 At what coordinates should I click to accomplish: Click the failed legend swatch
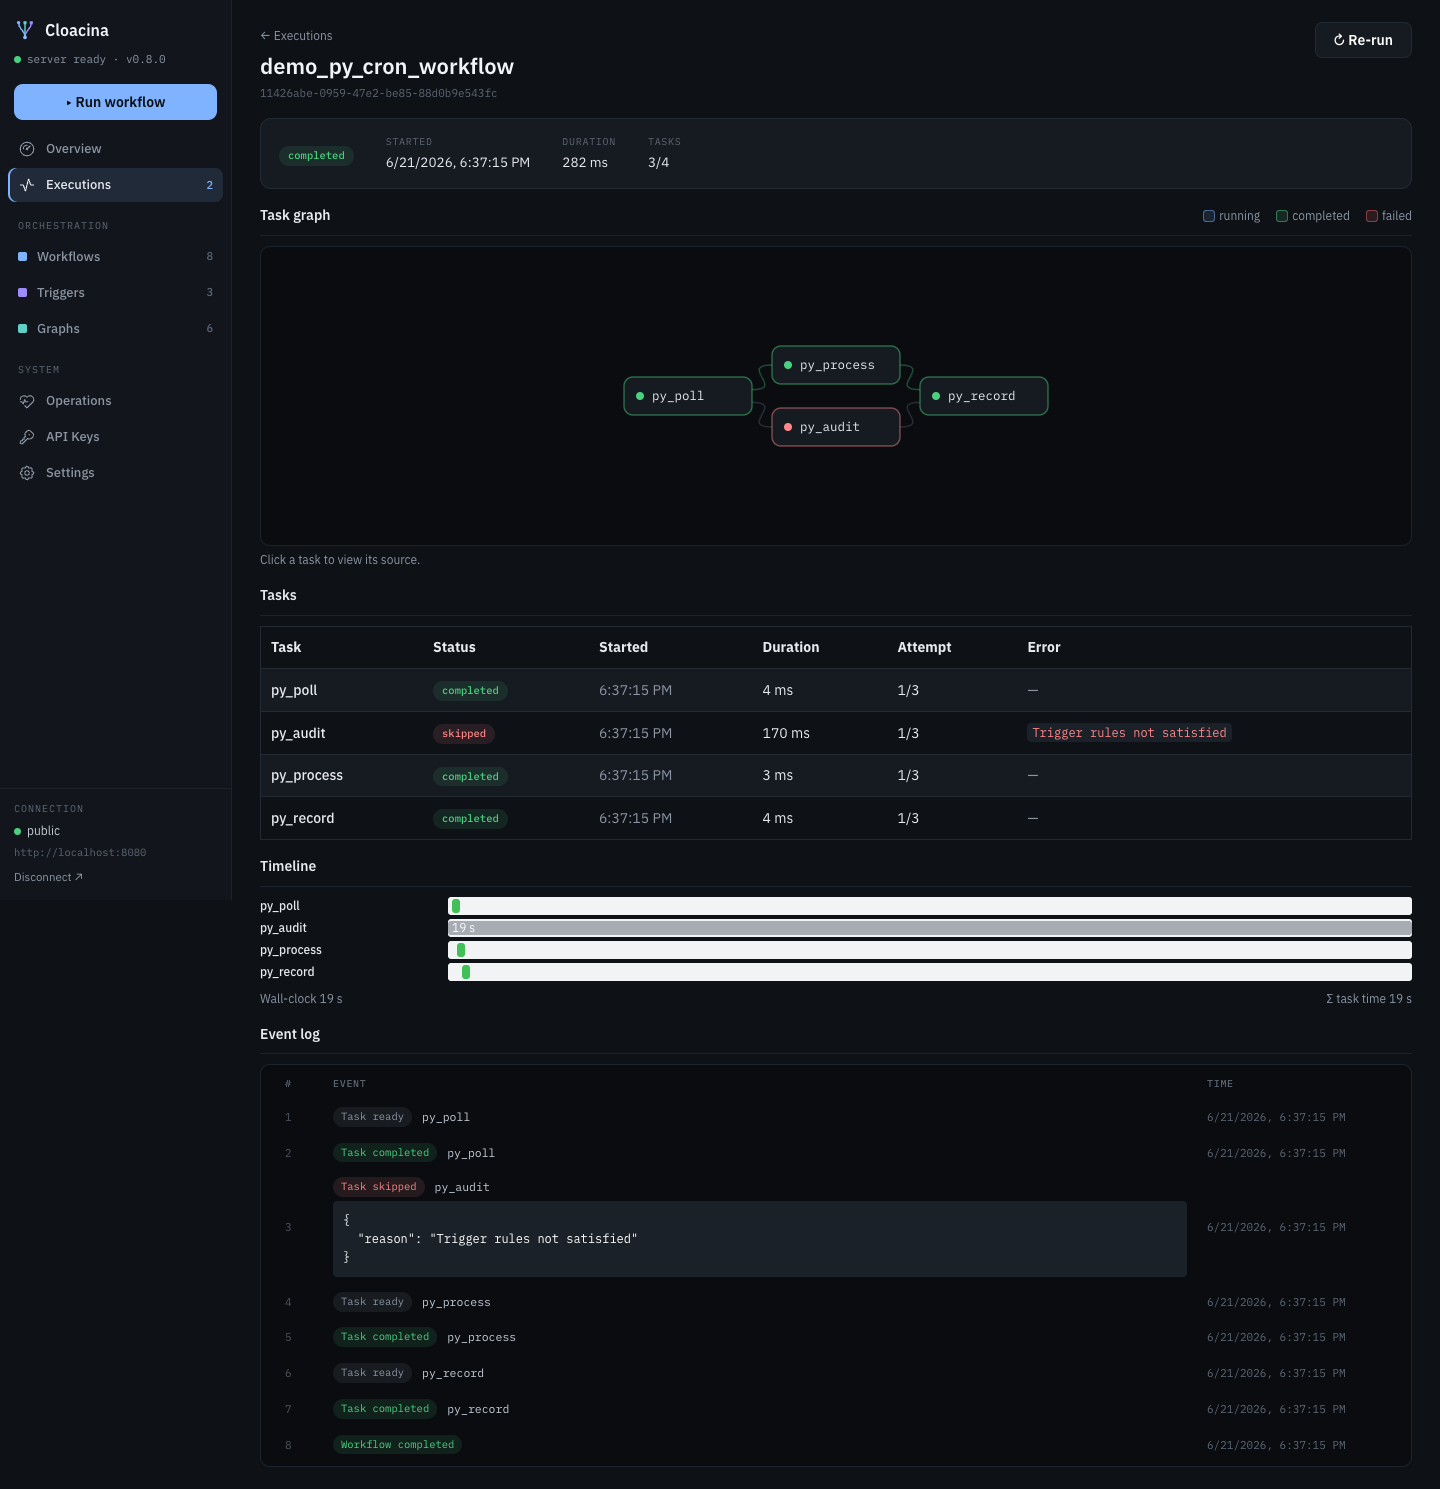point(1372,216)
